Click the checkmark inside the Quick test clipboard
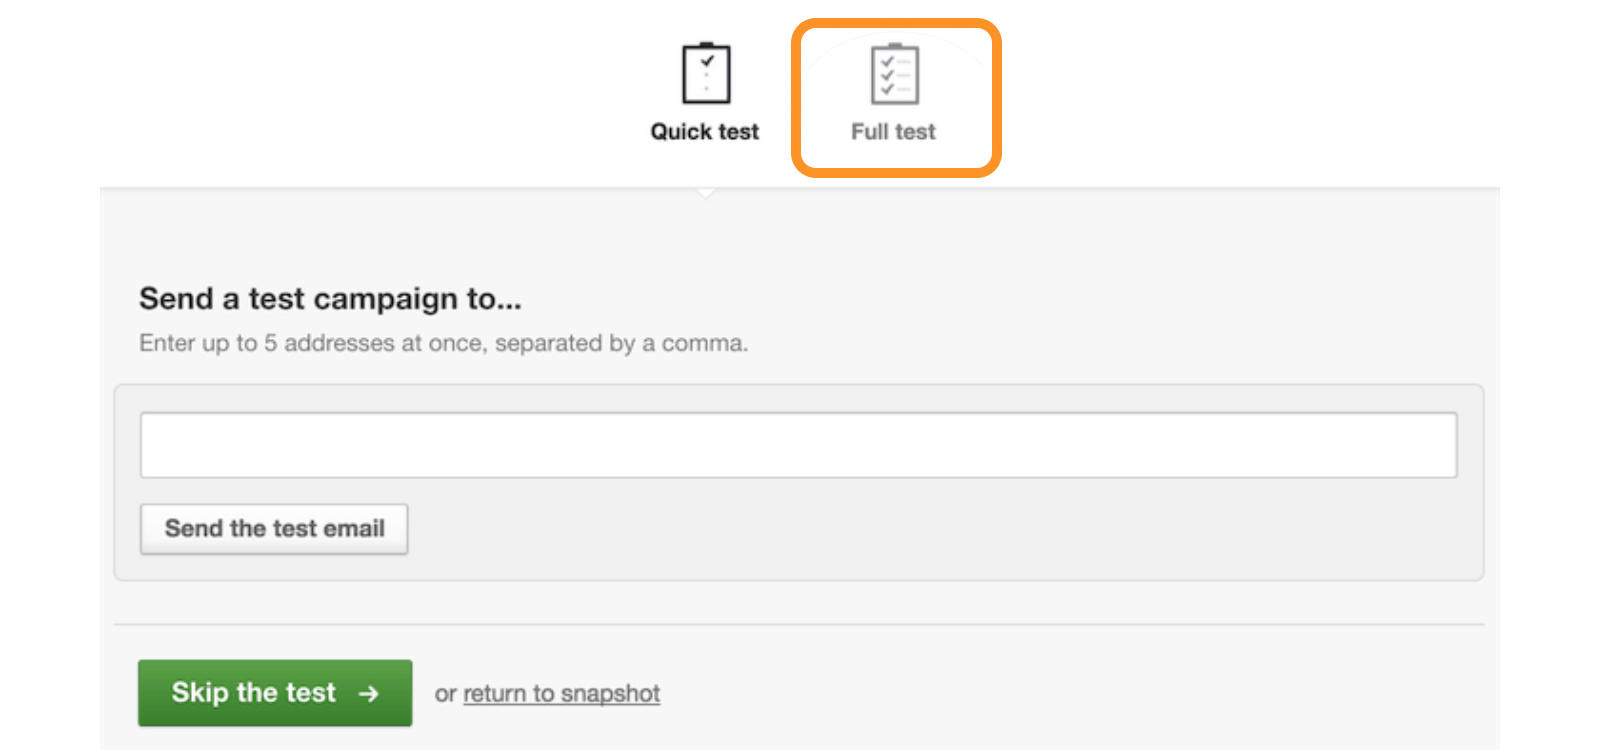 [x=707, y=62]
